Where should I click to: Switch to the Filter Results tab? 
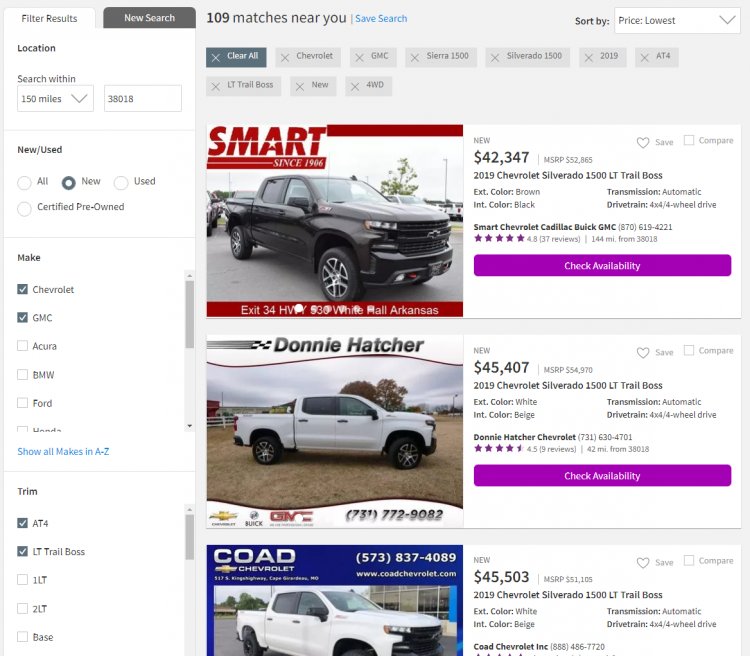click(x=49, y=18)
